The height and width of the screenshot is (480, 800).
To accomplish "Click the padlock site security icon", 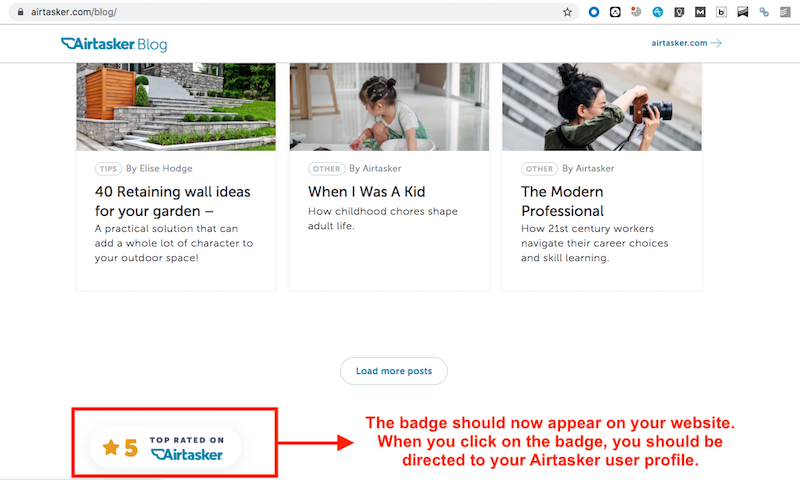I will (x=20, y=12).
